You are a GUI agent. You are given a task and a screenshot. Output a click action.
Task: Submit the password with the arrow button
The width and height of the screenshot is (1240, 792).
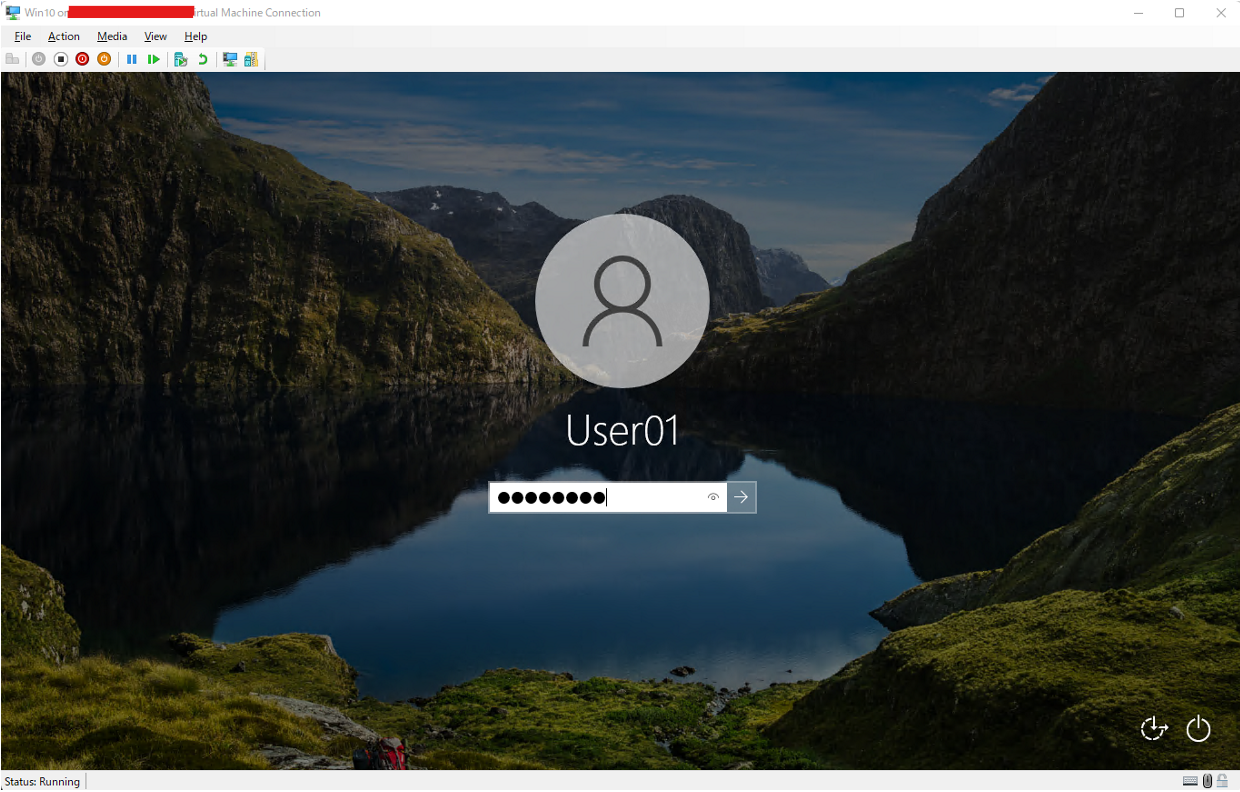click(x=741, y=497)
